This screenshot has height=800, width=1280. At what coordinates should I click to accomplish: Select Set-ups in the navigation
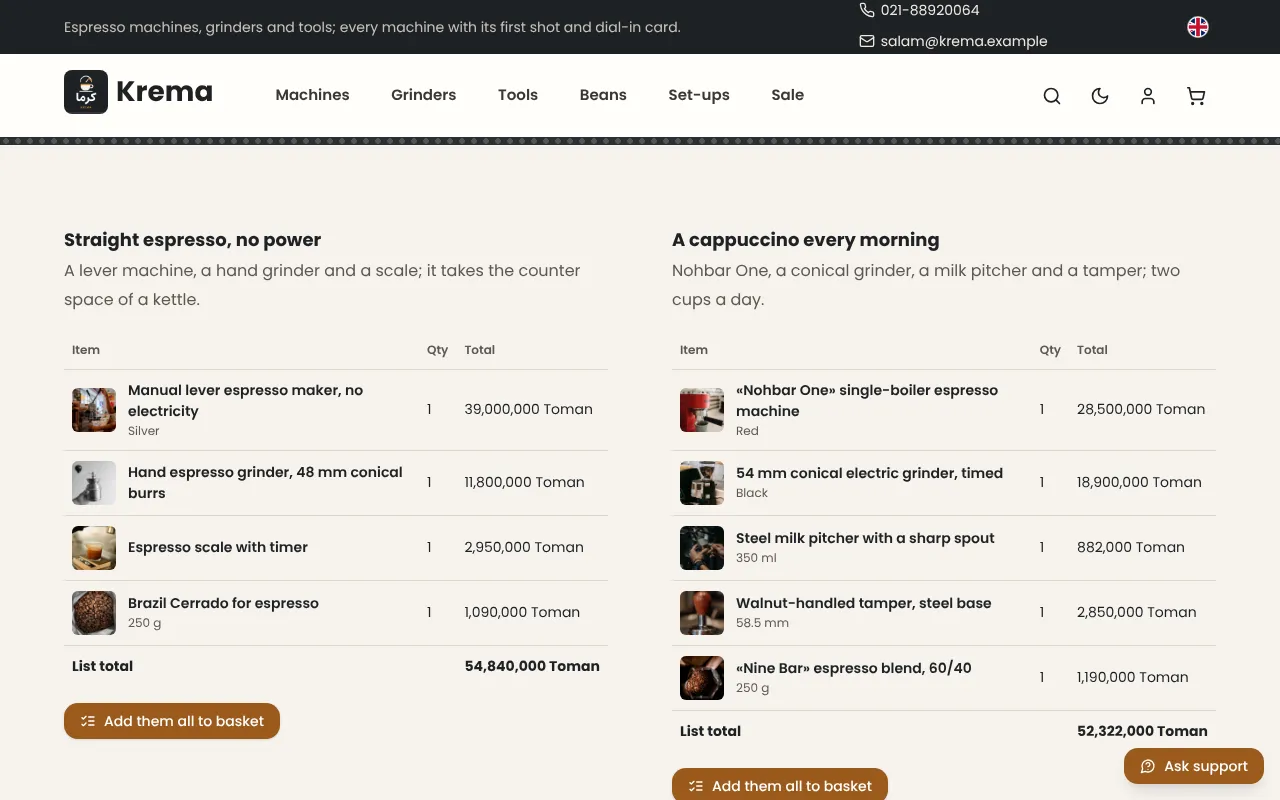699,95
